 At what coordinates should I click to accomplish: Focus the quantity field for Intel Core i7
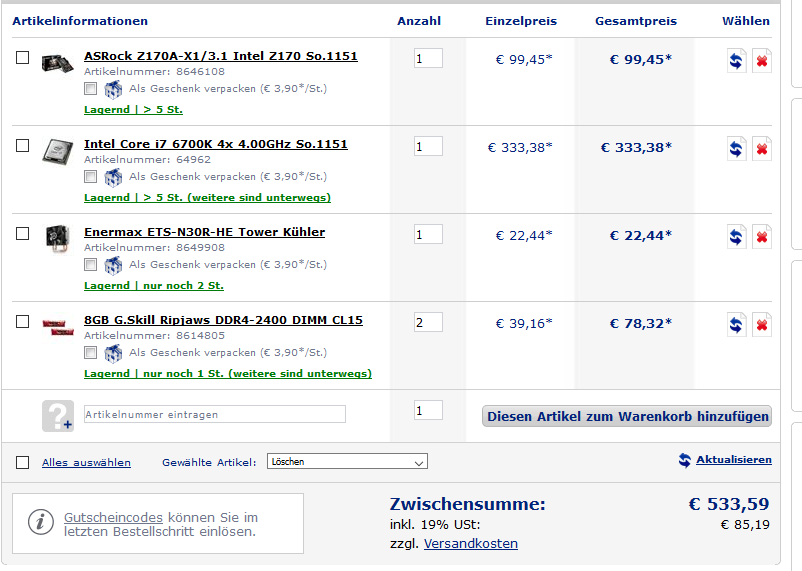pyautogui.click(x=428, y=146)
